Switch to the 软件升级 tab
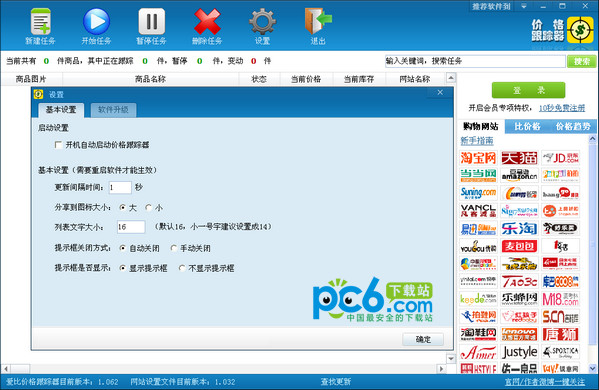This screenshot has height=390, width=599. click(113, 110)
